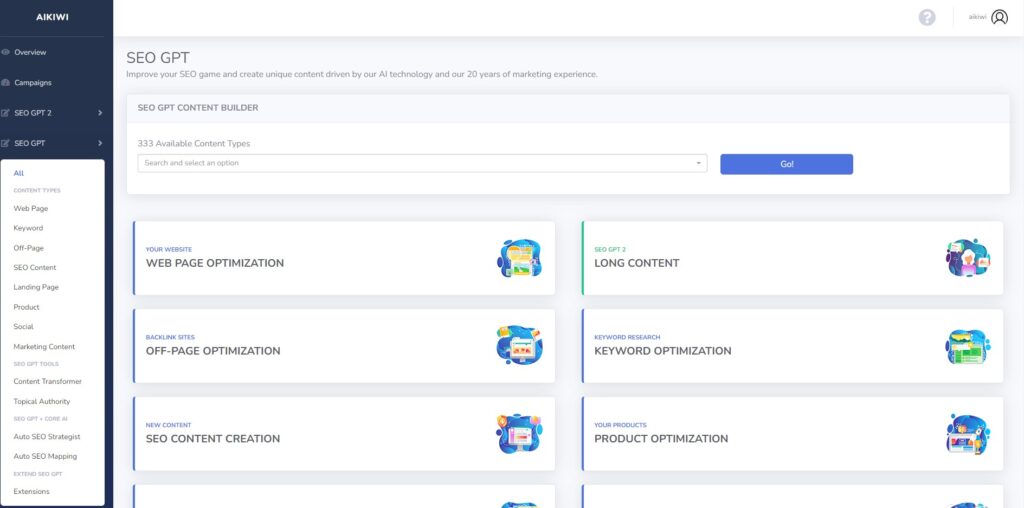This screenshot has height=508, width=1024.
Task: Choose Social in submenu
Action: point(24,326)
